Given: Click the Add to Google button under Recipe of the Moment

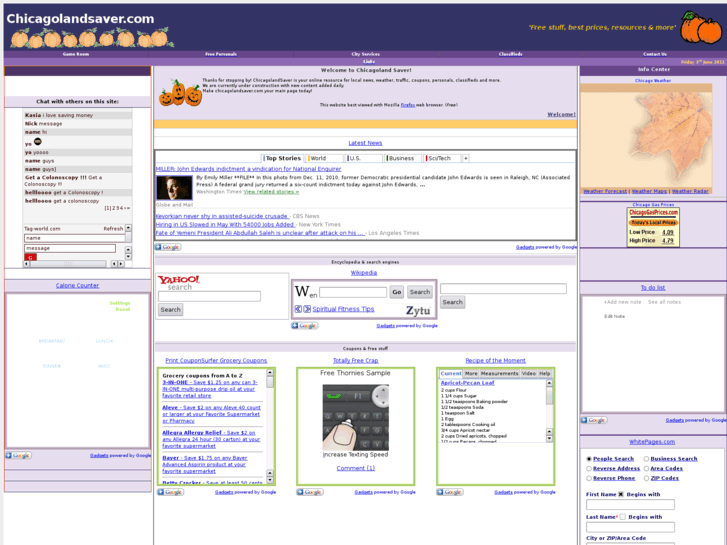Looking at the screenshot, I should click(450, 492).
